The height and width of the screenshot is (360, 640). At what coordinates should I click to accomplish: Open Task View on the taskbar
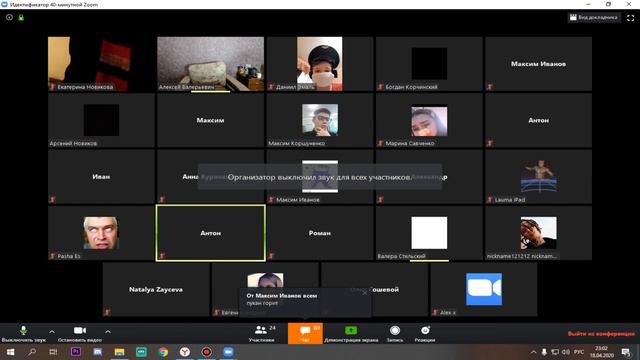click(53, 352)
